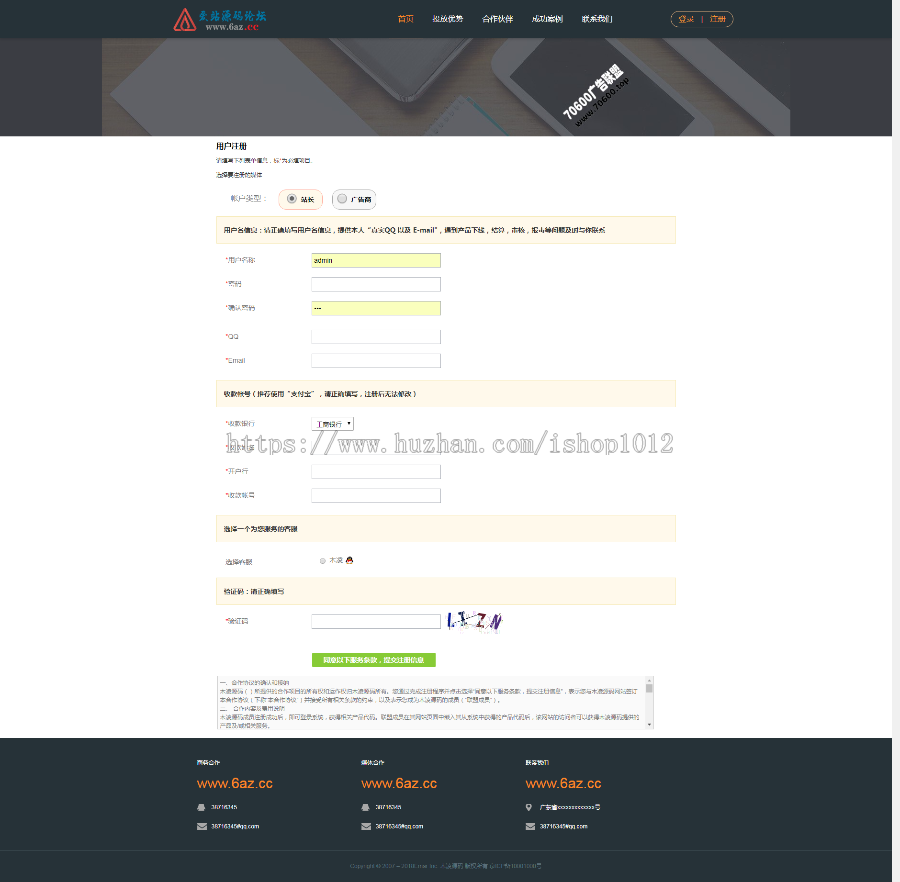The height and width of the screenshot is (882, 900).
Task: Click the up arrow of the terms box scrollbar
Action: (x=649, y=680)
